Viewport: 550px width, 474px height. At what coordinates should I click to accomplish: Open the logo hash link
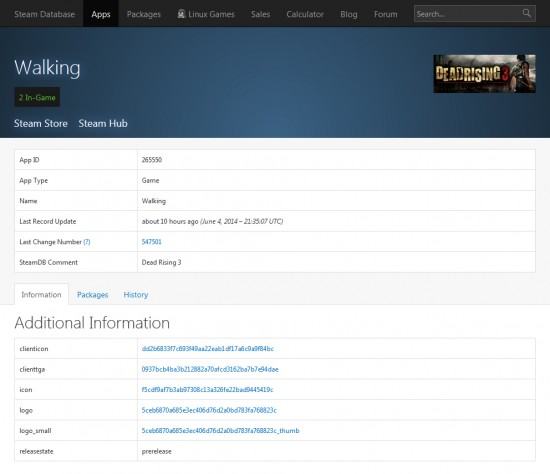coord(209,410)
